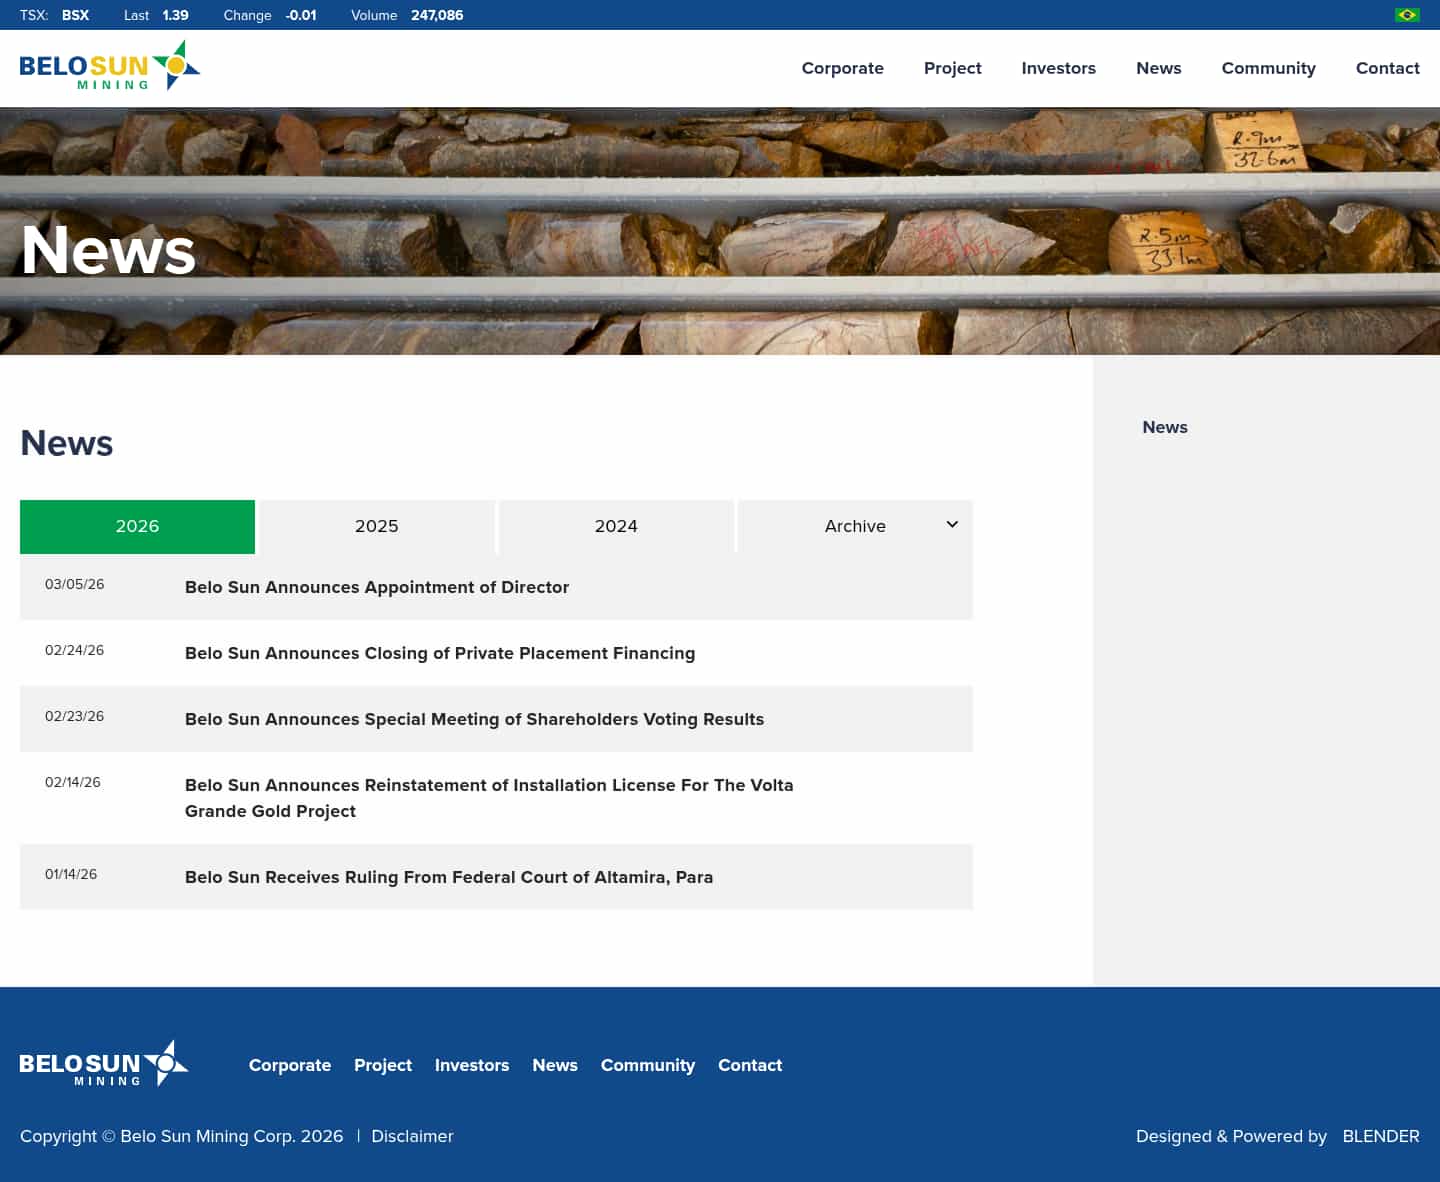Expand the Archive year dropdown
The width and height of the screenshot is (1440, 1182).
point(855,526)
